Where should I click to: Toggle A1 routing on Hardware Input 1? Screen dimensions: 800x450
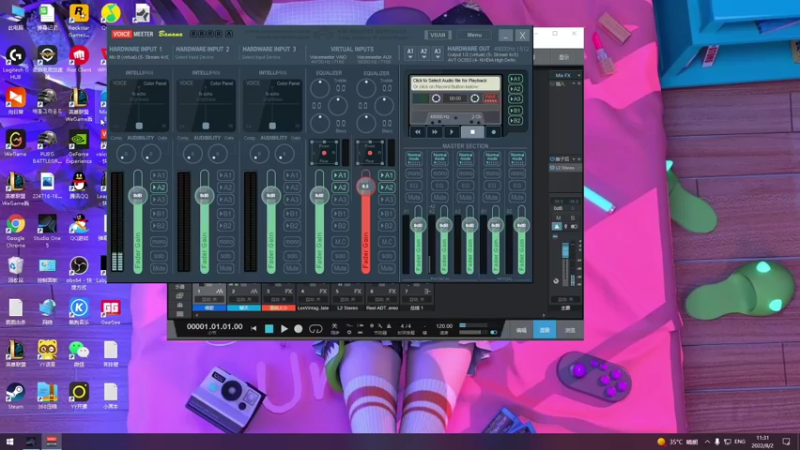(159, 176)
